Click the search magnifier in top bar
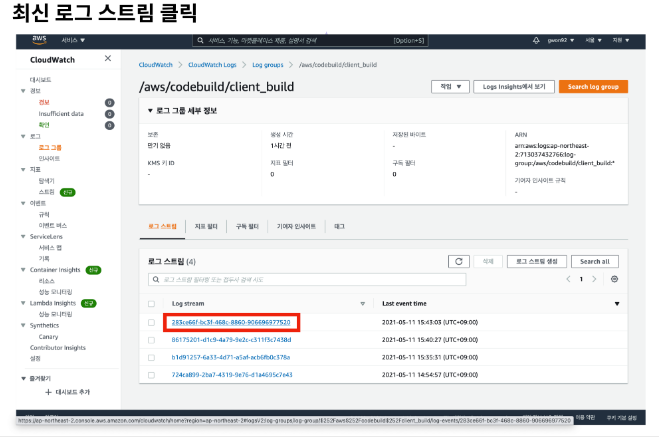This screenshot has width=659, height=439. (200, 40)
